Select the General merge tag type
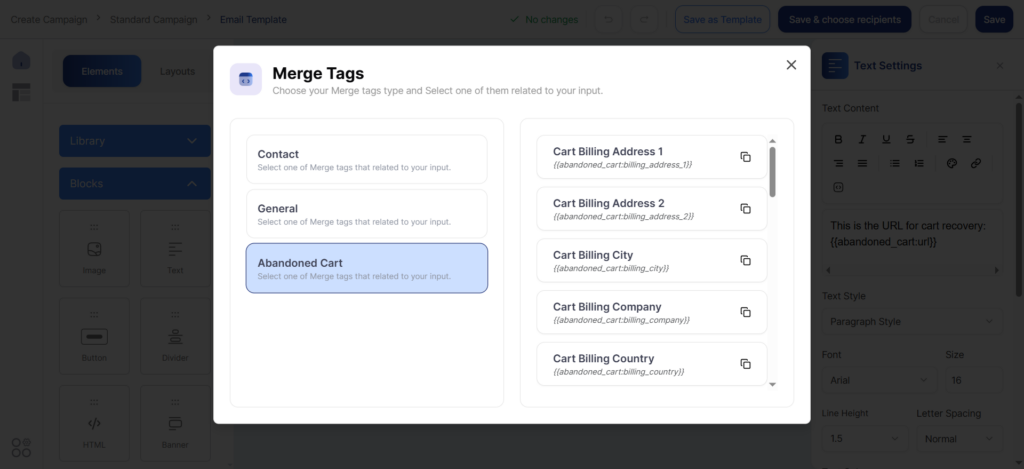The width and height of the screenshot is (1024, 469). click(366, 213)
